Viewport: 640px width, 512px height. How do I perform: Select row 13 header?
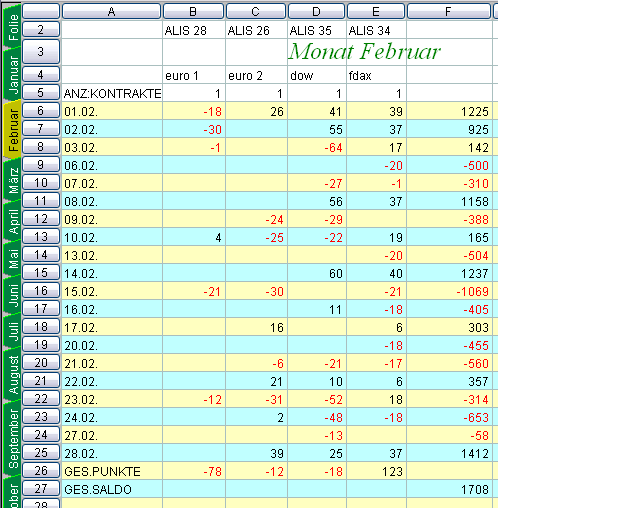pos(40,237)
